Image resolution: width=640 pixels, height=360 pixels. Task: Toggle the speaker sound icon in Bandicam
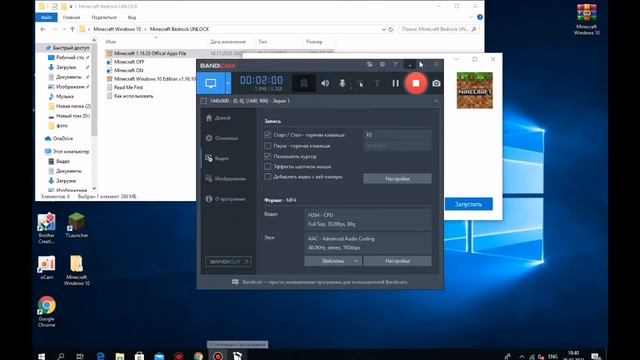click(x=325, y=83)
